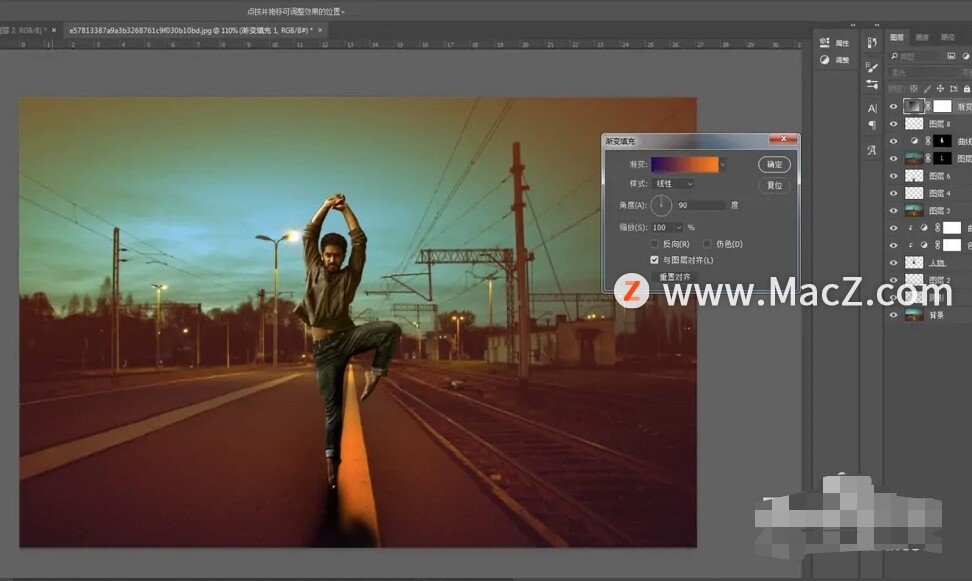Enable 仿色(D) dither checkbox
This screenshot has height=581, width=972.
coord(707,244)
